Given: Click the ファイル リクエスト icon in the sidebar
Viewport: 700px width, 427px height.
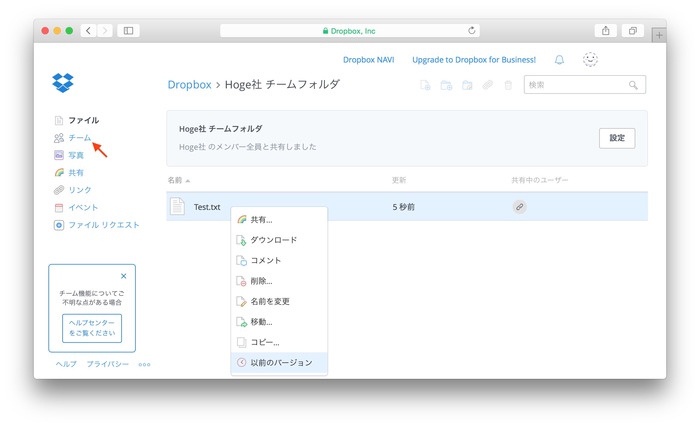Looking at the screenshot, I should point(59,225).
